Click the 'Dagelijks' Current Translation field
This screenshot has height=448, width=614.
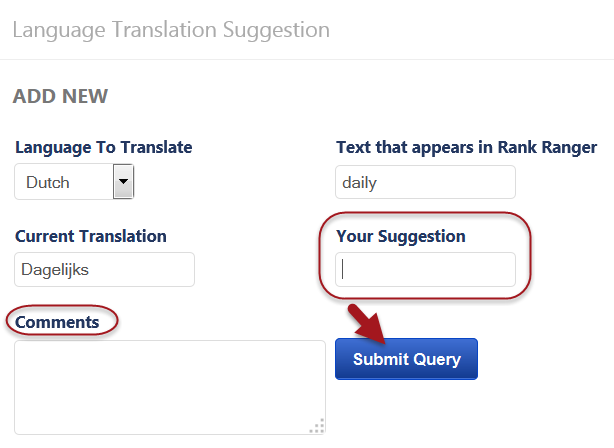[104, 269]
